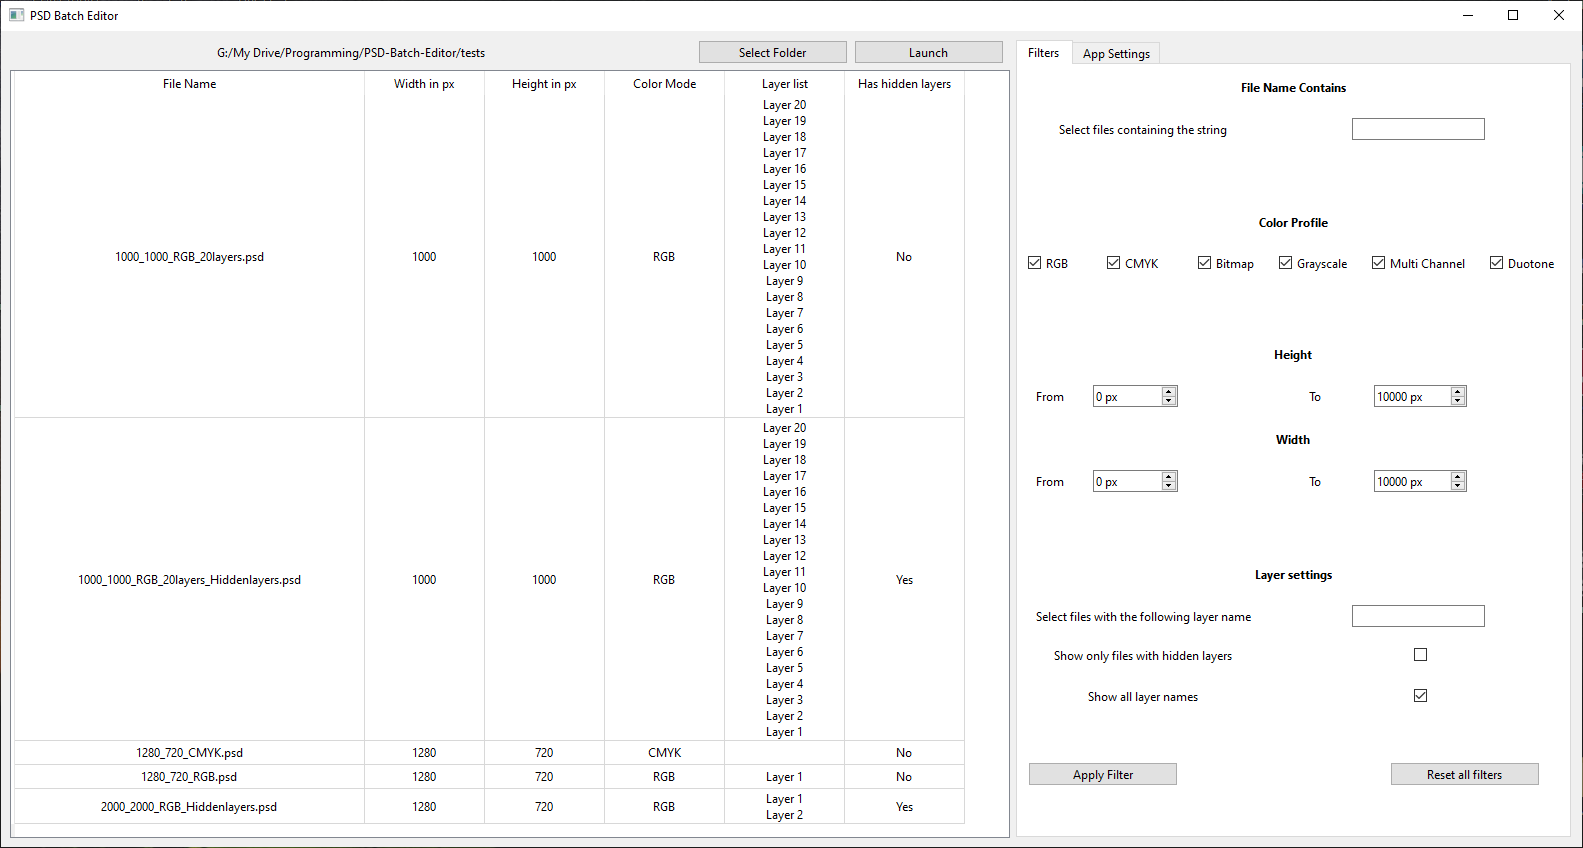Screen dimensions: 1583x848
Task: Click the Launch button
Action: pos(929,52)
